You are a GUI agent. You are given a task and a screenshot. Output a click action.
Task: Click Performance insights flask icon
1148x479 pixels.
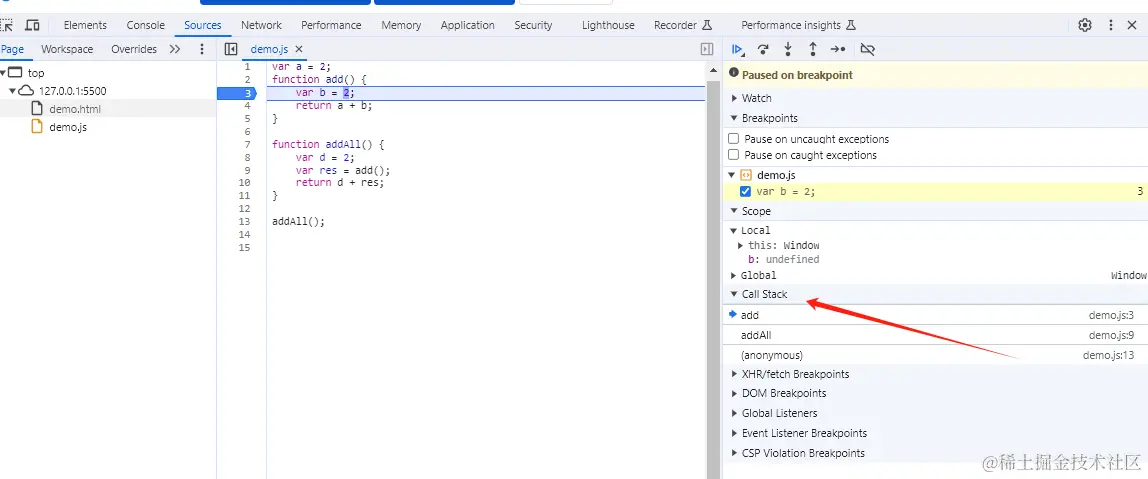(x=851, y=25)
